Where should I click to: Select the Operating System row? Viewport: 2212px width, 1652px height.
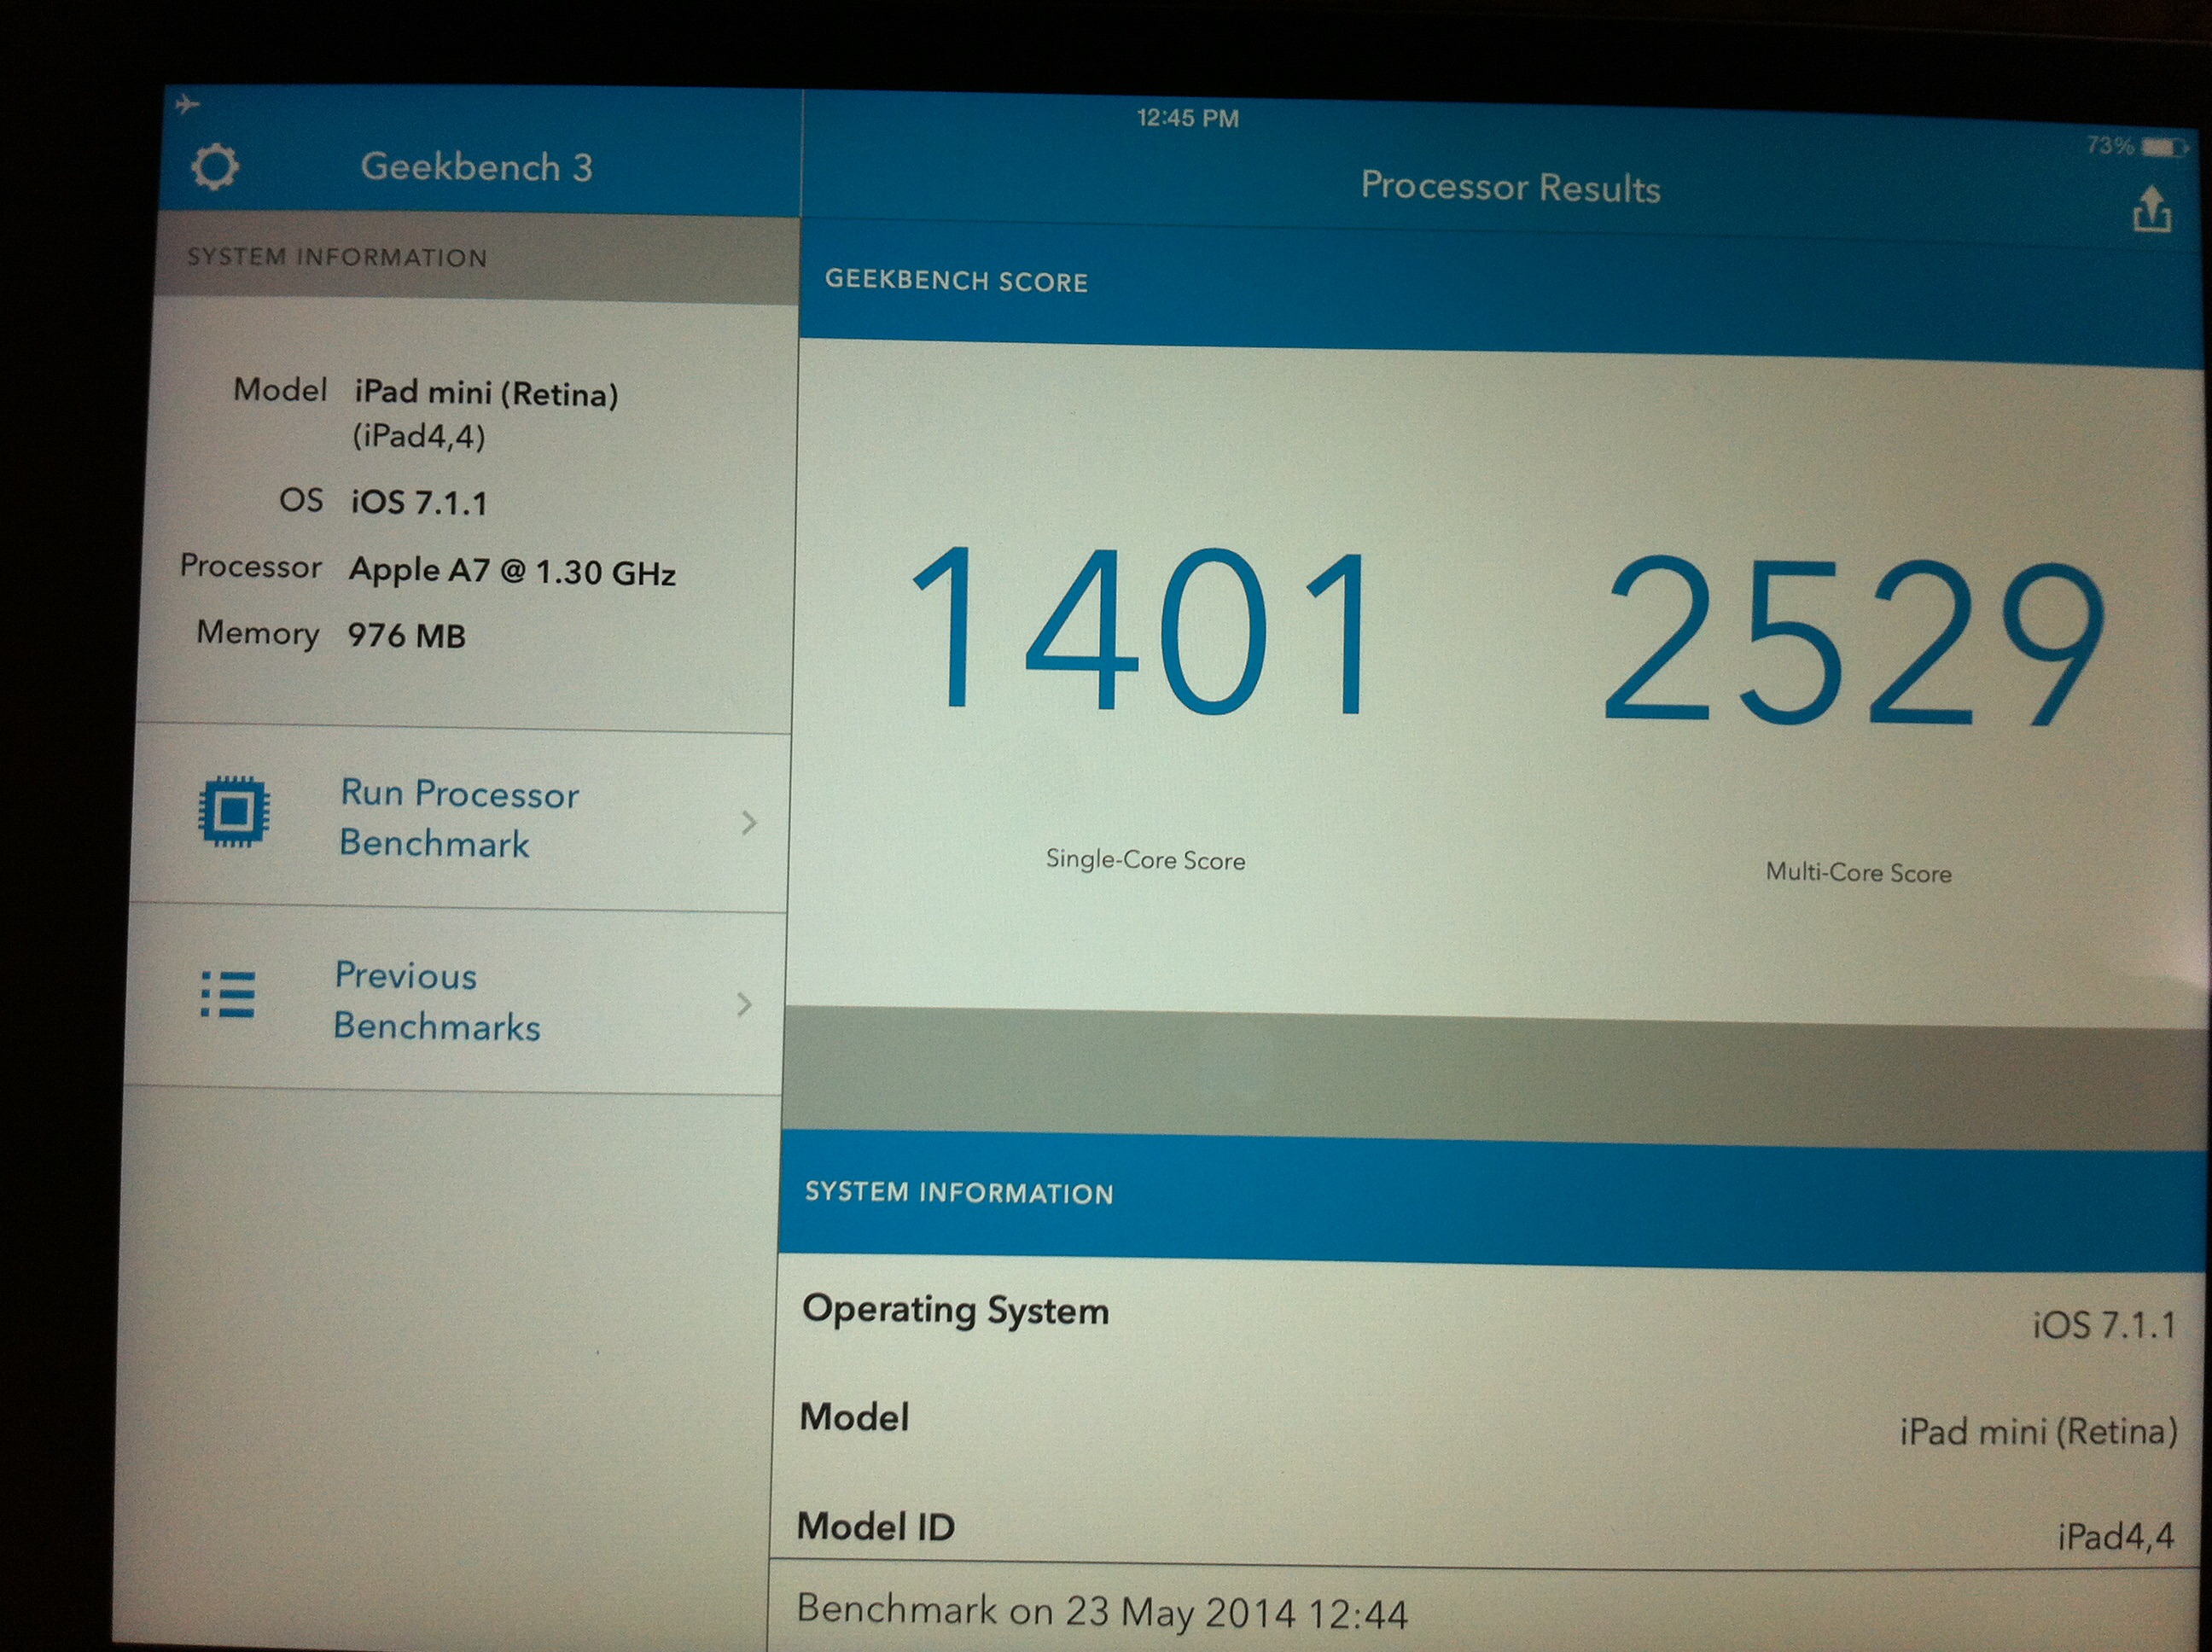click(1490, 1316)
